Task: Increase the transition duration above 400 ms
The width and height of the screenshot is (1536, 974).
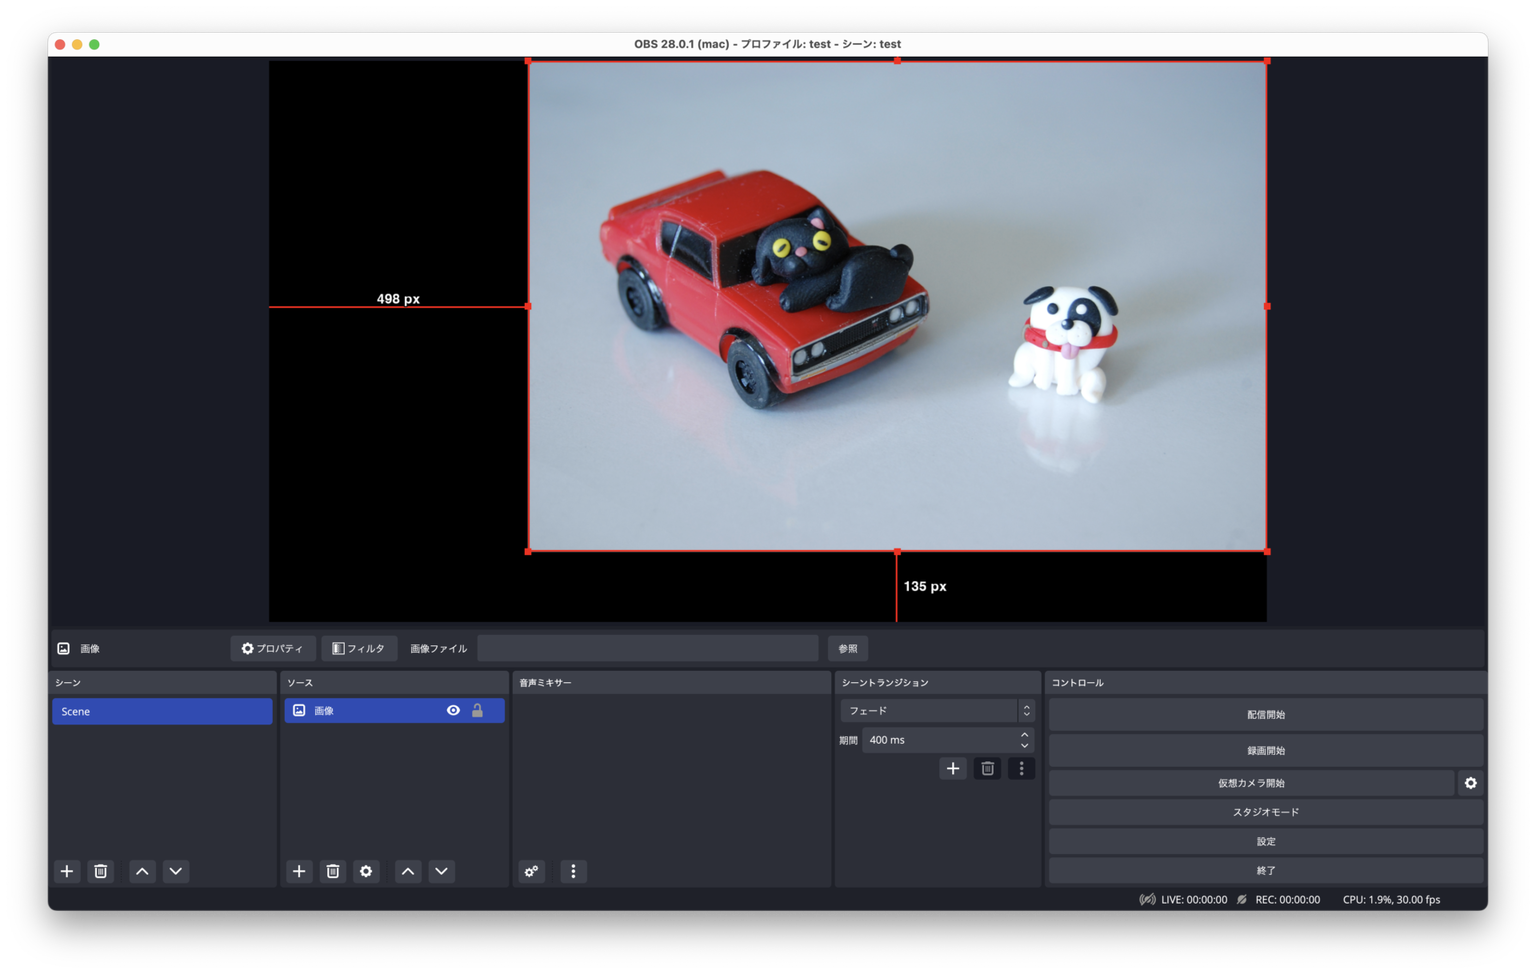Action: point(1023,734)
